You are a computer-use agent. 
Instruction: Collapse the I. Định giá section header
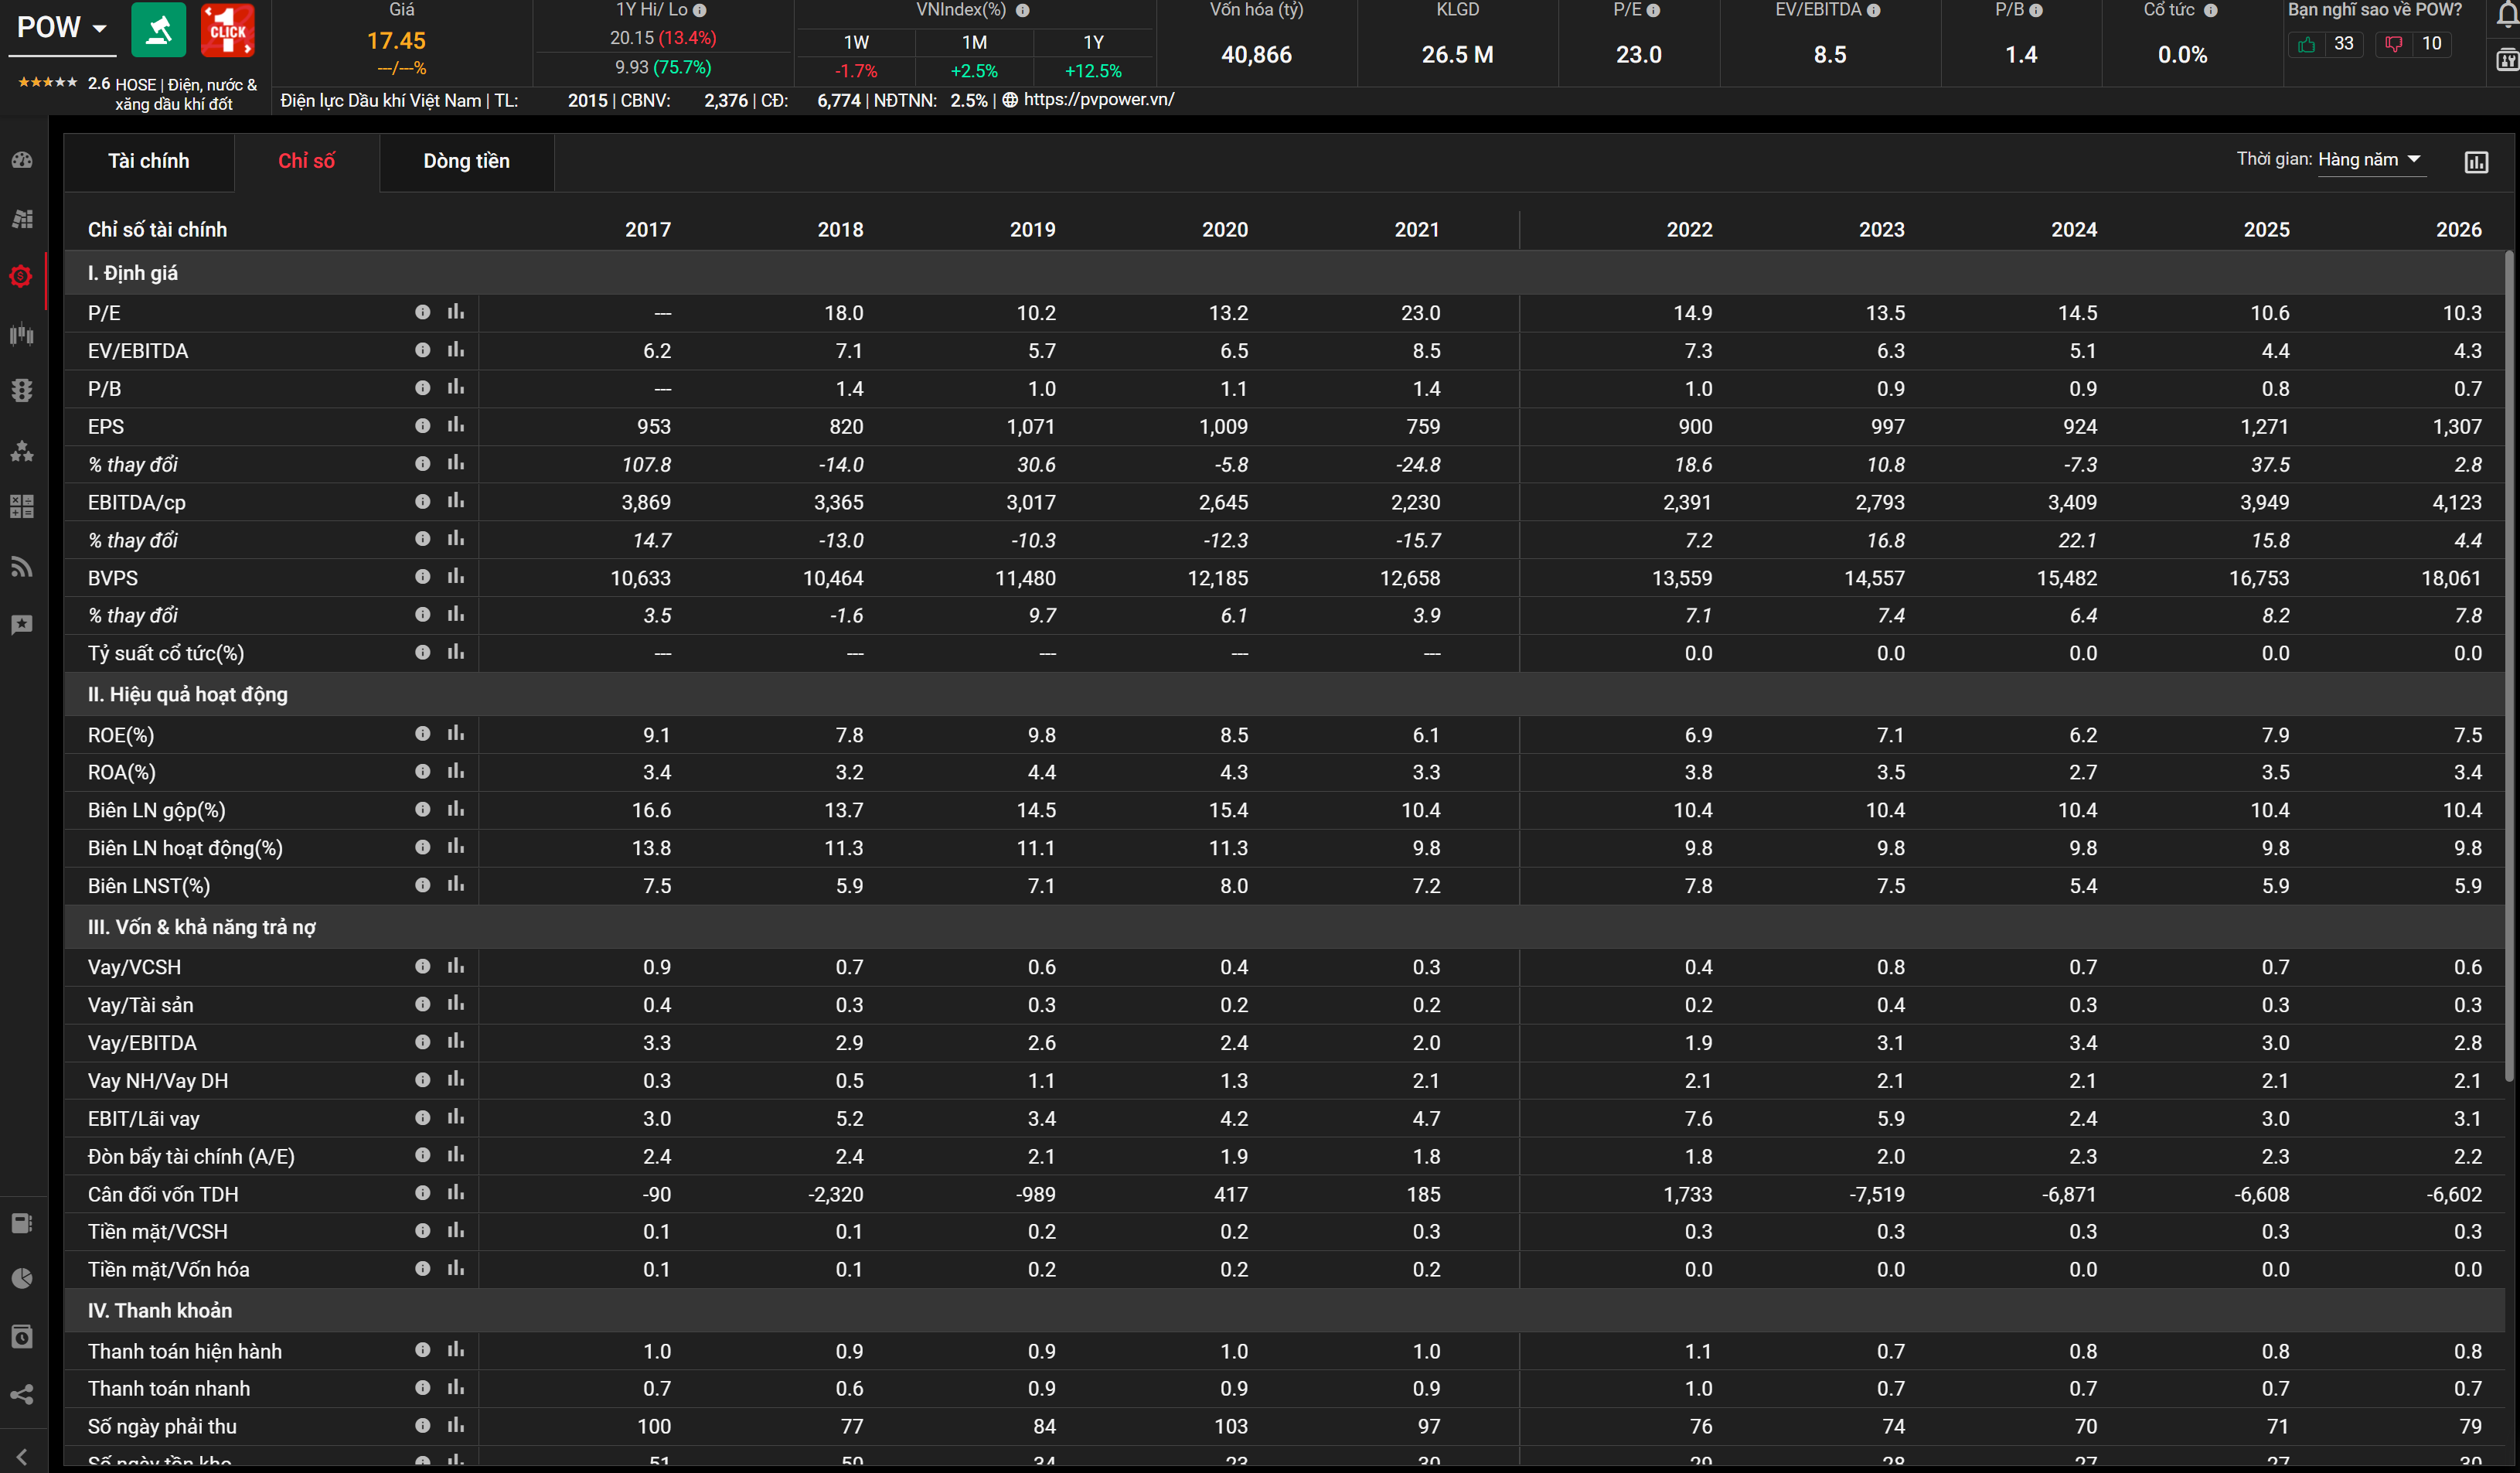pyautogui.click(x=1284, y=273)
